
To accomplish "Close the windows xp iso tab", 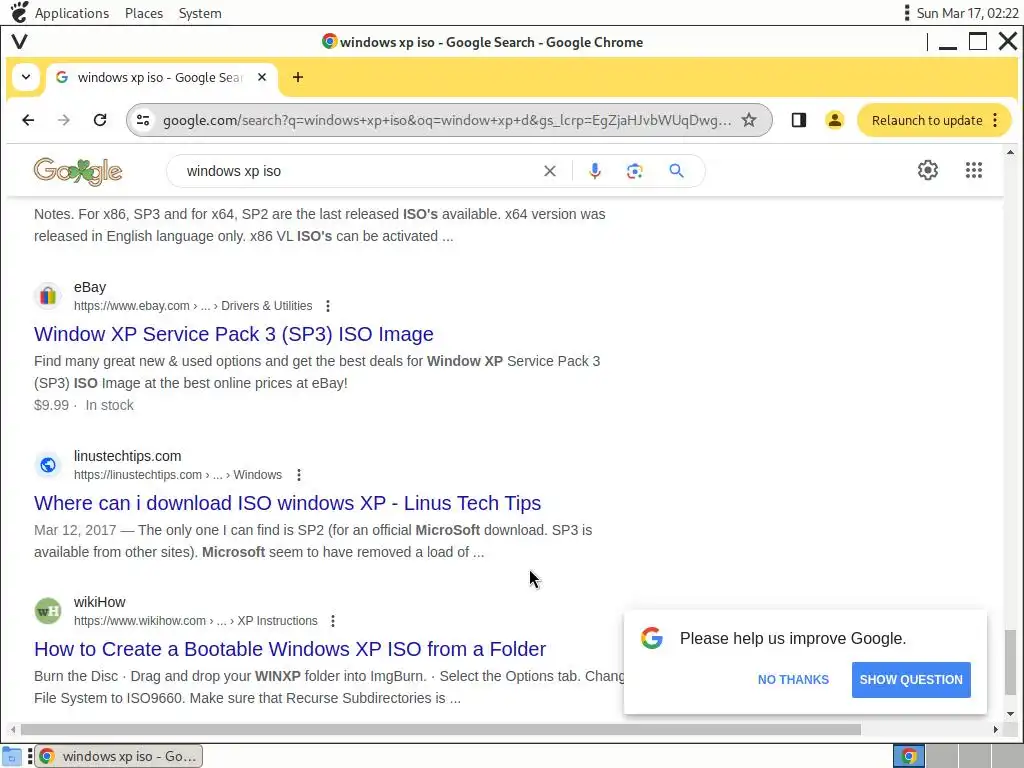I will tap(262, 77).
